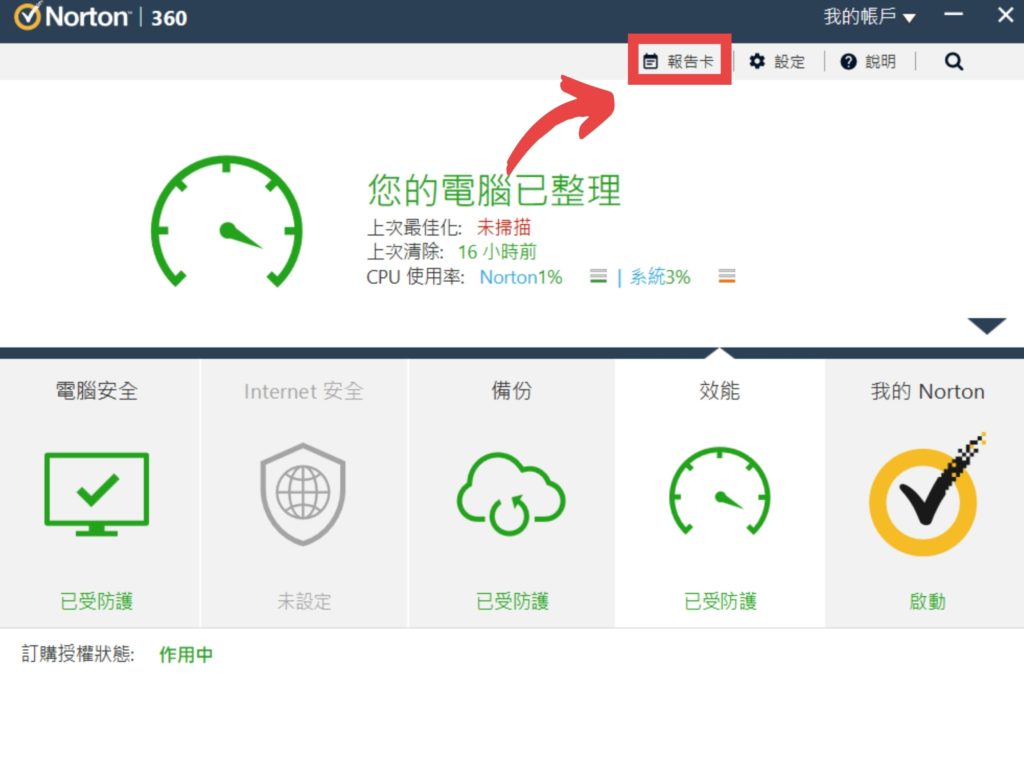Close the Norton 360 window
1024x768 pixels.
[x=1006, y=14]
